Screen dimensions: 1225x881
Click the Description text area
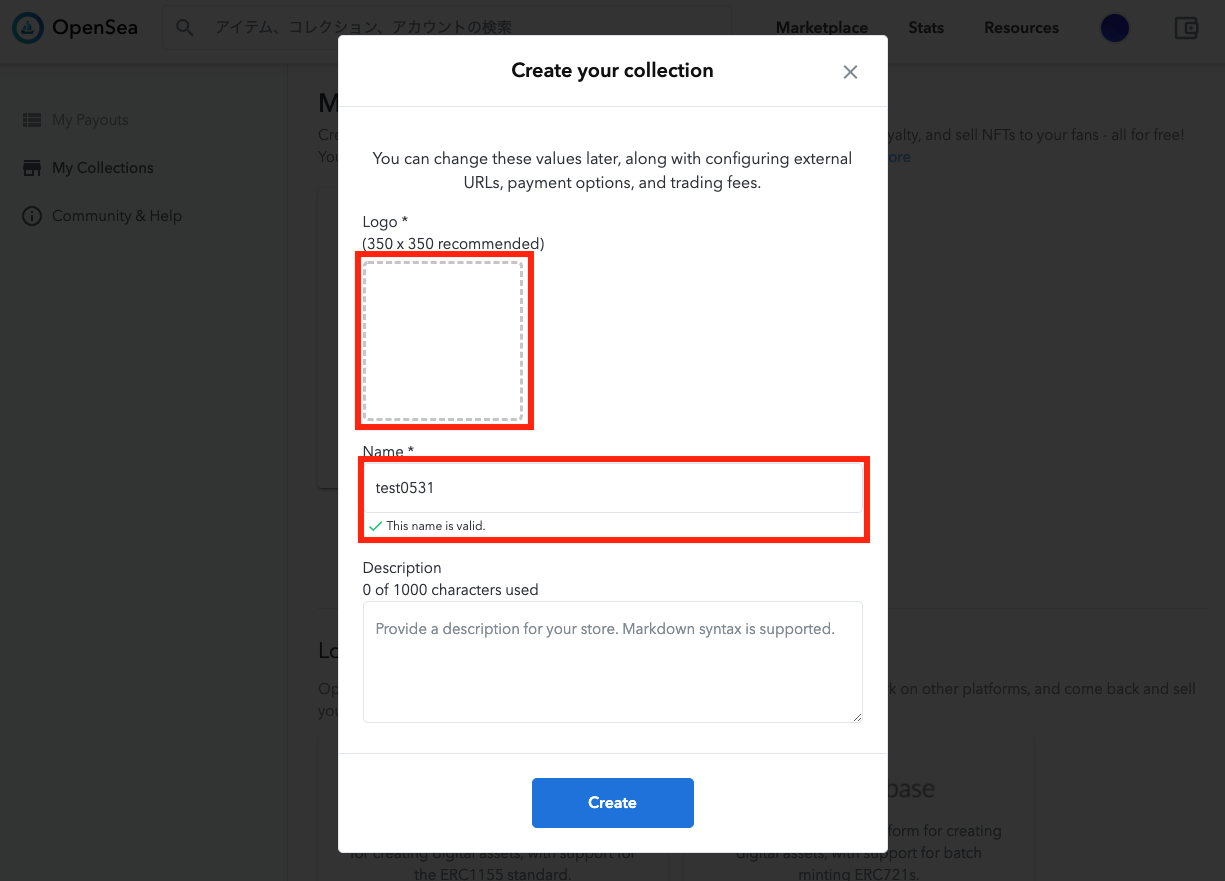click(613, 662)
